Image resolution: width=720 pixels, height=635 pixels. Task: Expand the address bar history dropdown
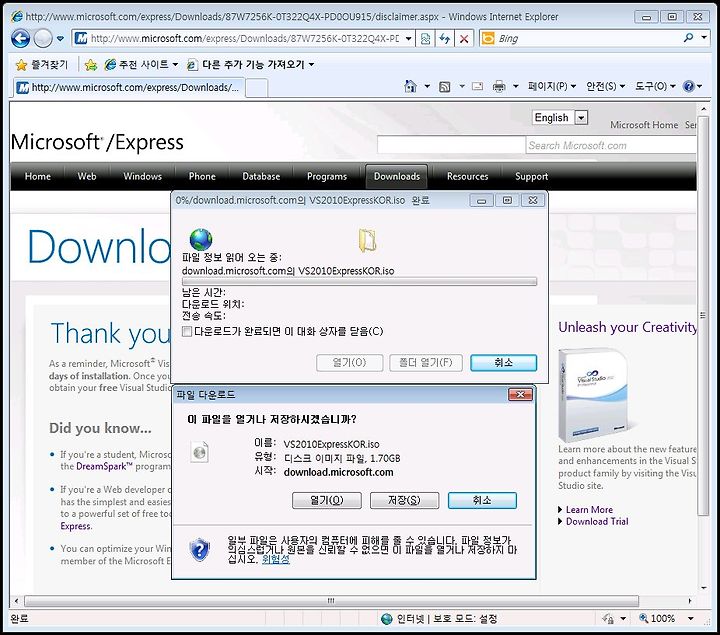pos(408,39)
